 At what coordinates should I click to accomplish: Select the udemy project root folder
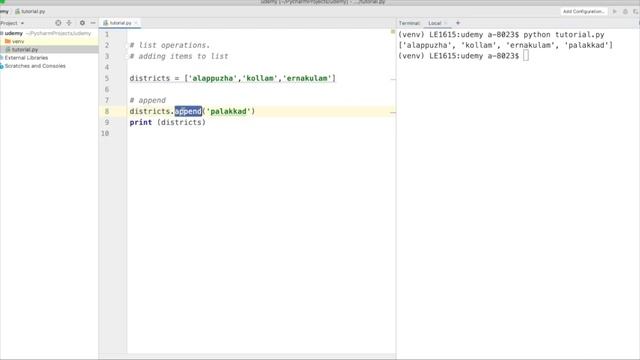click(13, 33)
